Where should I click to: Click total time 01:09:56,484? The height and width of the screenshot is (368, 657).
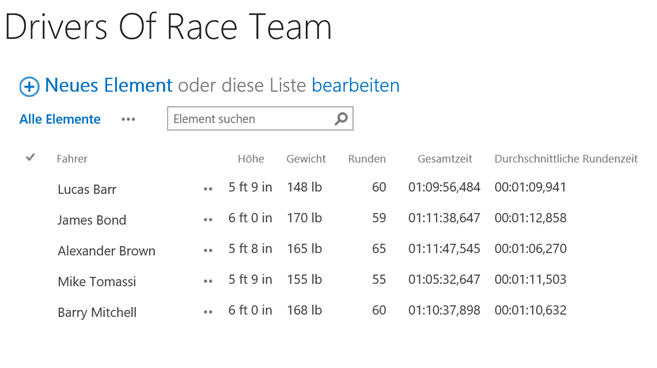click(444, 187)
